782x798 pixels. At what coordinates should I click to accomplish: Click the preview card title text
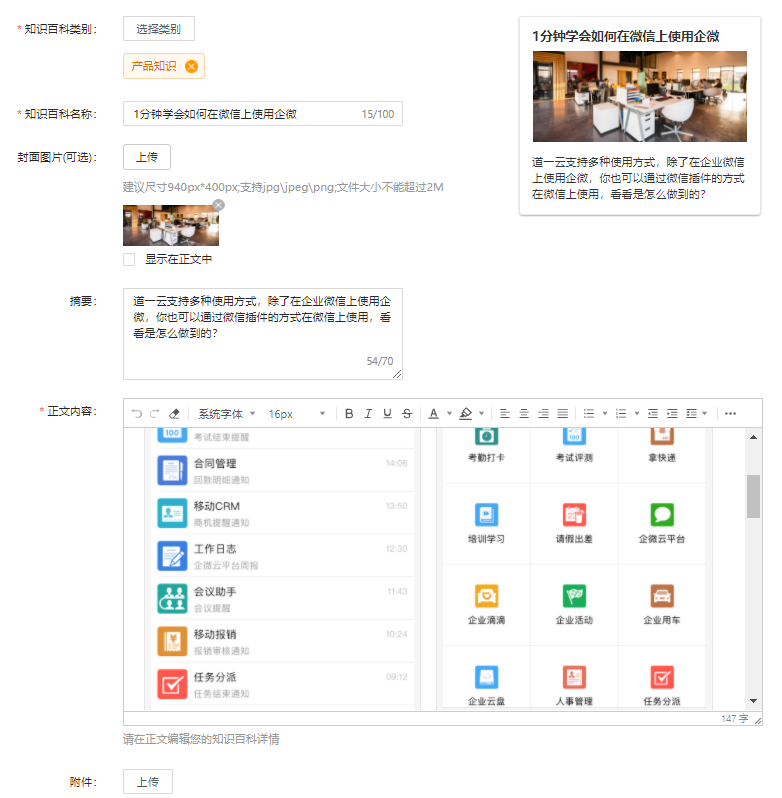[625, 36]
